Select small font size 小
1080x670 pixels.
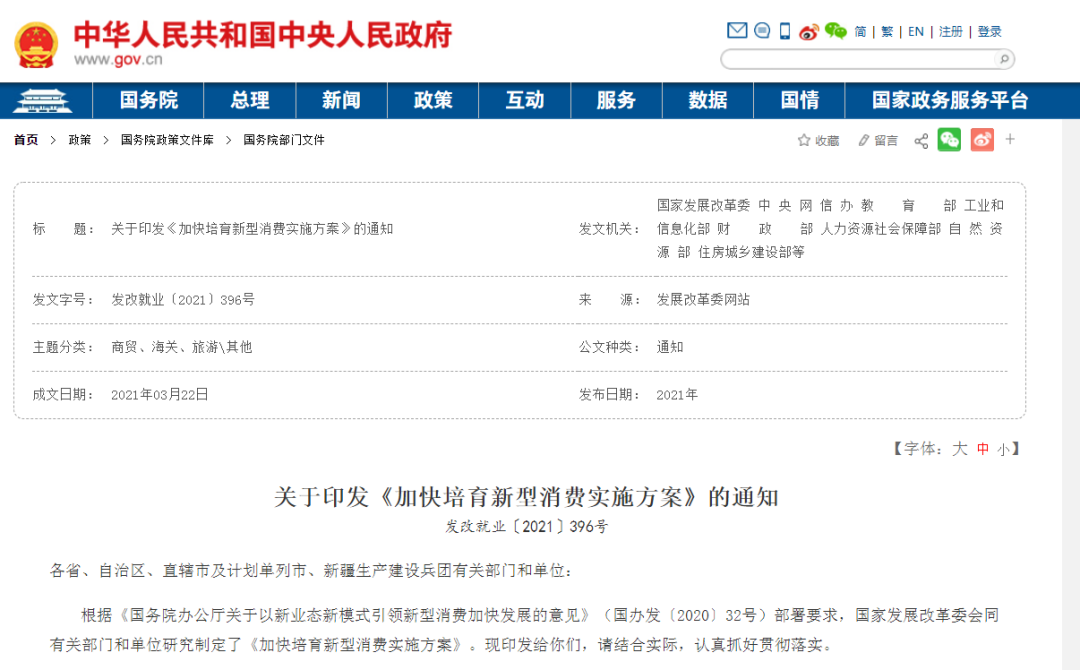point(1003,450)
